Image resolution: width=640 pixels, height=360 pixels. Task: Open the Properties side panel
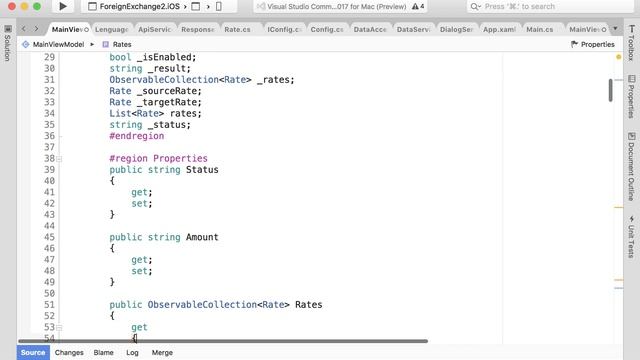pos(631,97)
